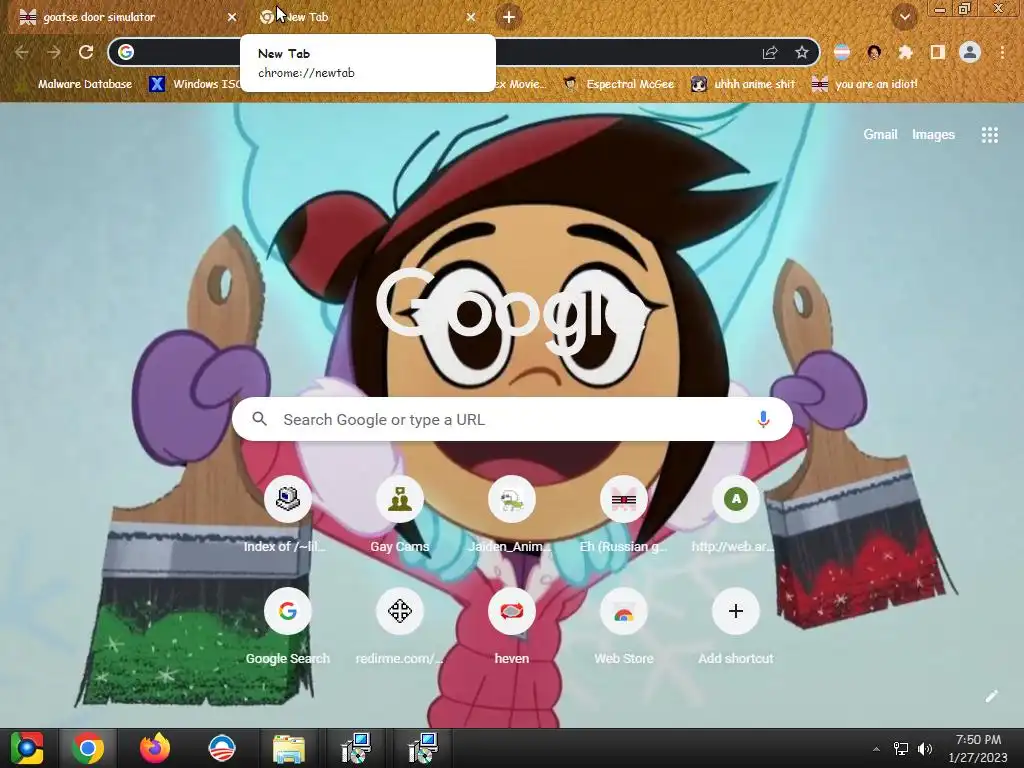Open uhhh anime bookmark
Viewport: 1024px width, 768px height.
(743, 84)
